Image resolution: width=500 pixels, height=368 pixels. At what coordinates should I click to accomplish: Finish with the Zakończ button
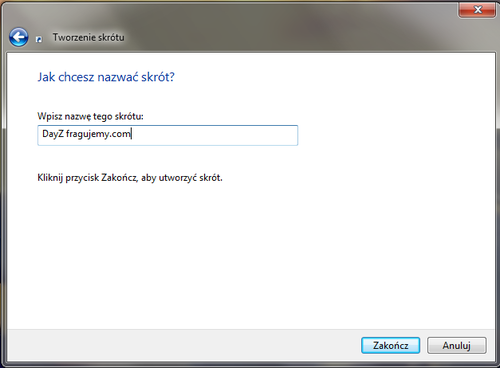point(390,345)
